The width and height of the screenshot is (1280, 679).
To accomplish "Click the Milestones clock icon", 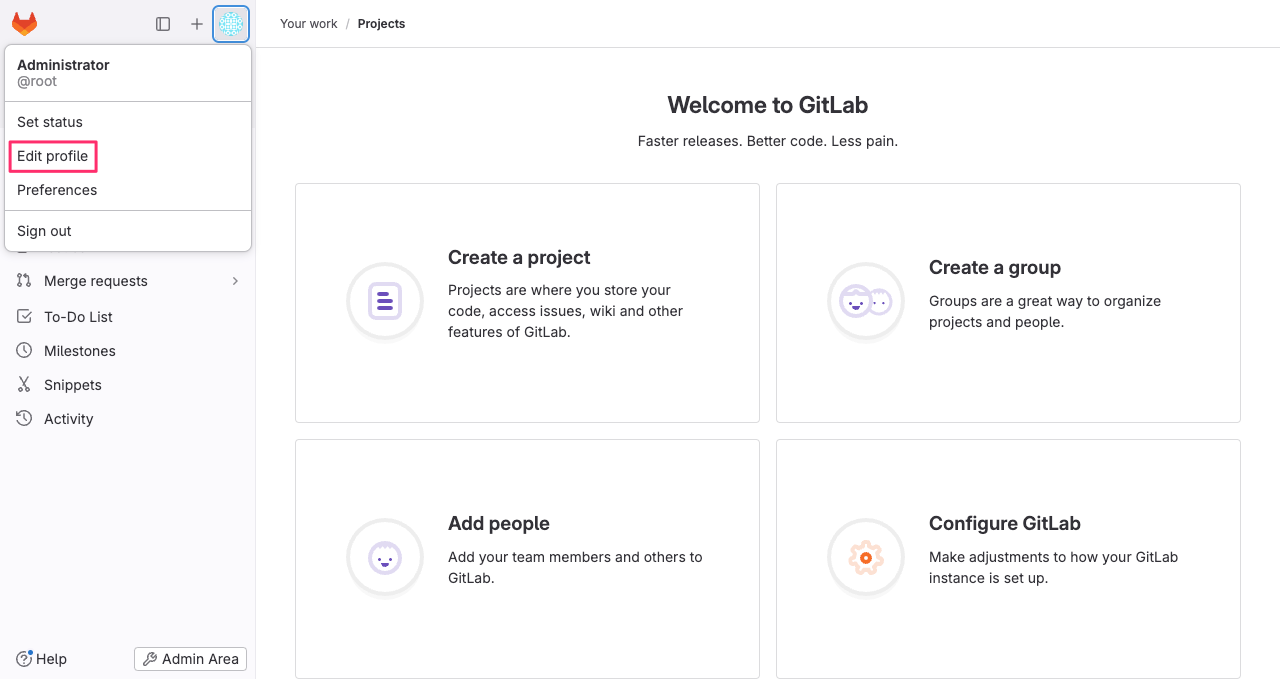I will [x=24, y=351].
